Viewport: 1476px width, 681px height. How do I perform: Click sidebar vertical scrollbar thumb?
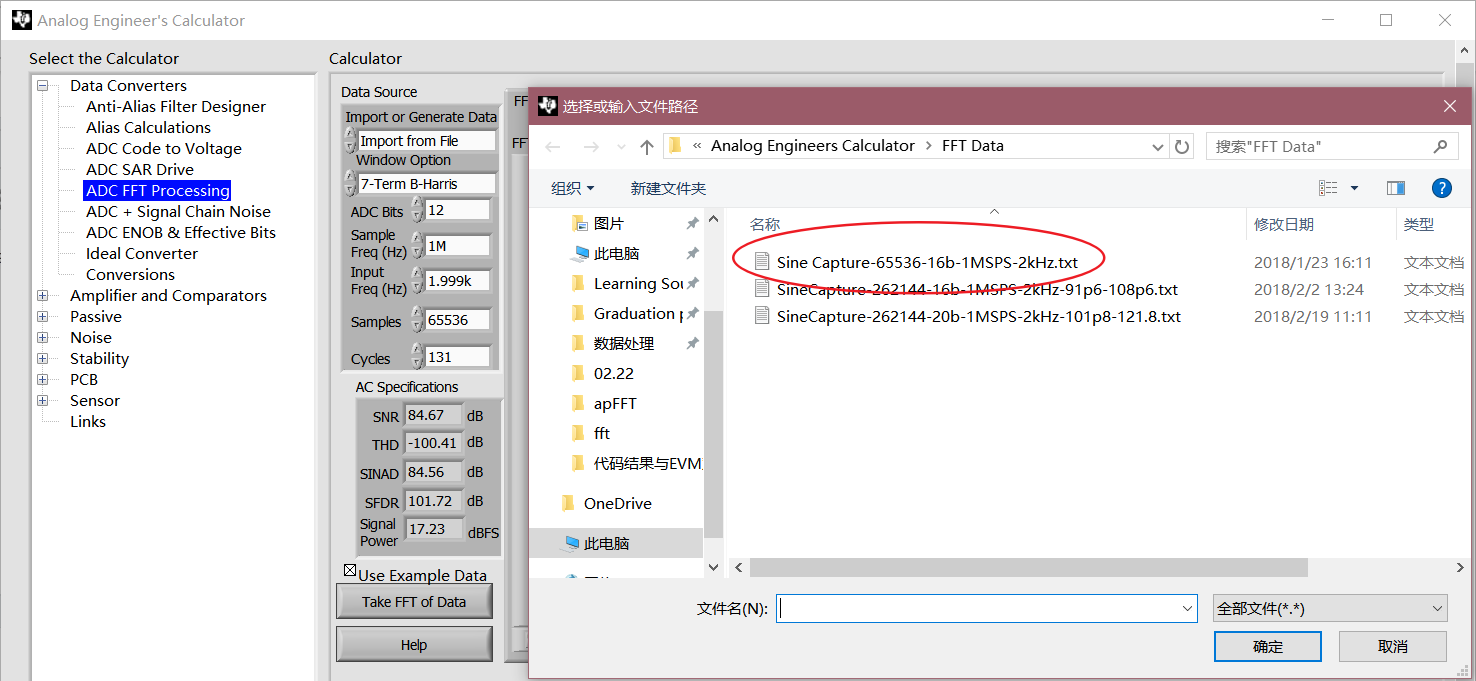[713, 425]
